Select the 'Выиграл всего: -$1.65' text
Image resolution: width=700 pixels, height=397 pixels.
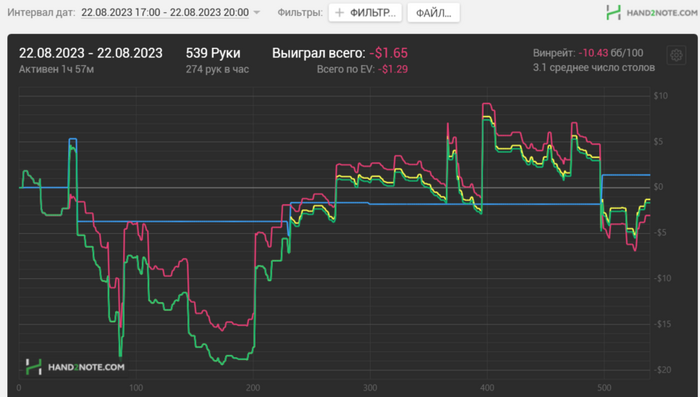tap(340, 53)
